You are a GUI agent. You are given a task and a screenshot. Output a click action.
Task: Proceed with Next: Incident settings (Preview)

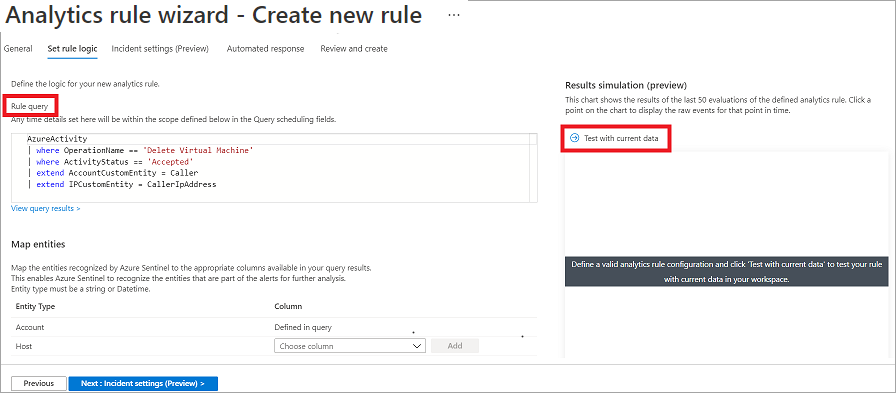(143, 383)
